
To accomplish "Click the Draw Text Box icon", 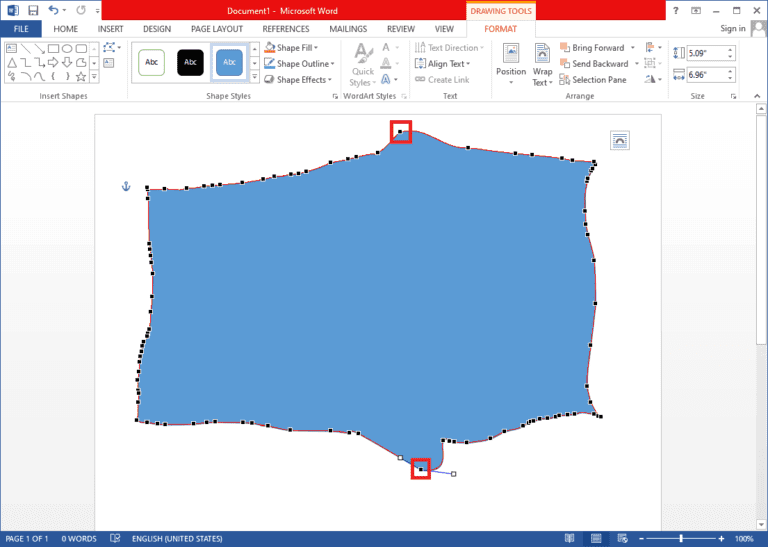I will [109, 63].
